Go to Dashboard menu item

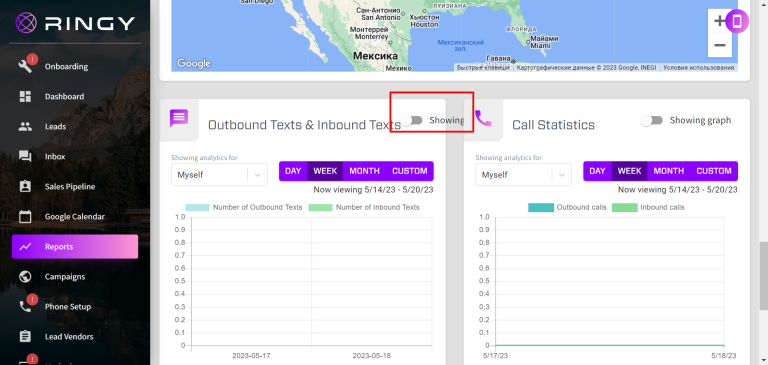(x=75, y=97)
